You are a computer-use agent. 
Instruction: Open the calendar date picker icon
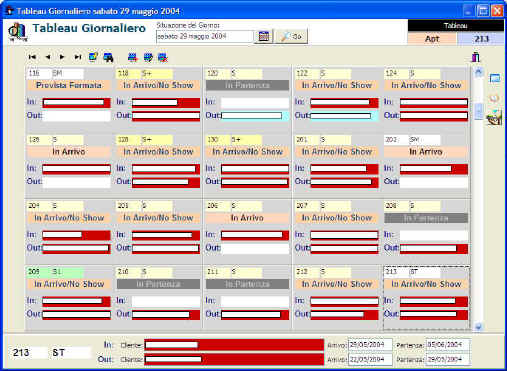point(264,36)
